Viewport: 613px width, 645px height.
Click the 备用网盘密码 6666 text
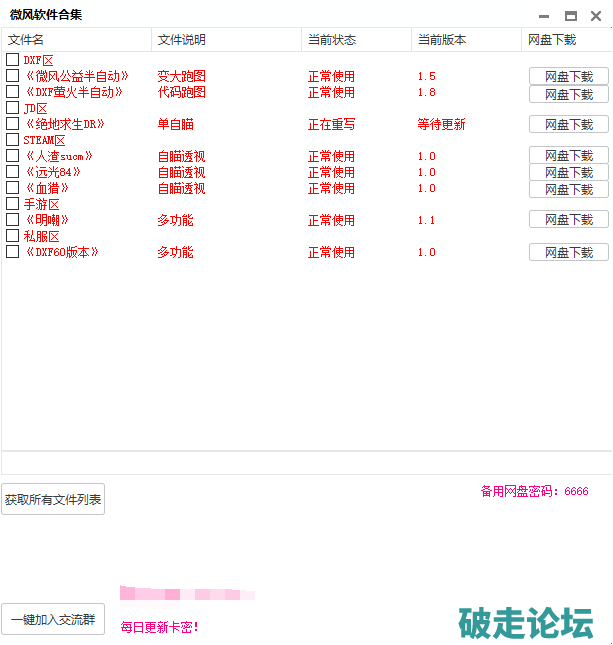(x=534, y=491)
